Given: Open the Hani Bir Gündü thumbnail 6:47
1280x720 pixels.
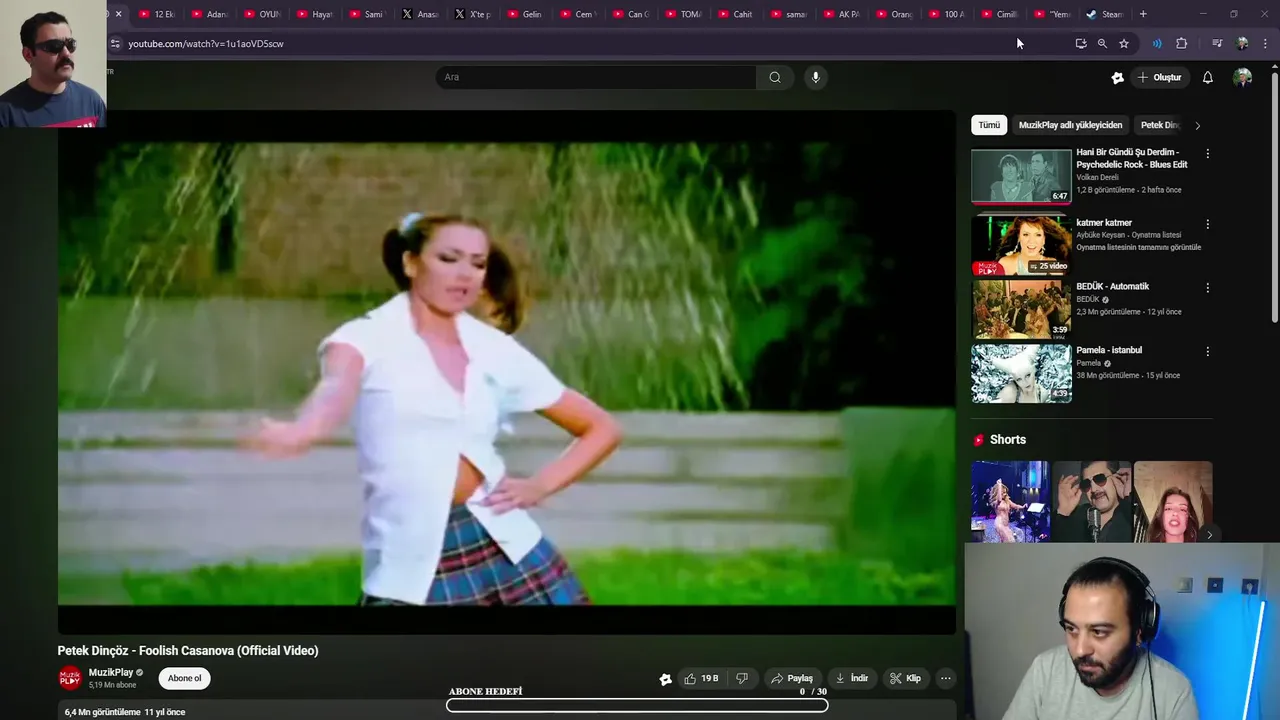Looking at the screenshot, I should coord(1021,176).
